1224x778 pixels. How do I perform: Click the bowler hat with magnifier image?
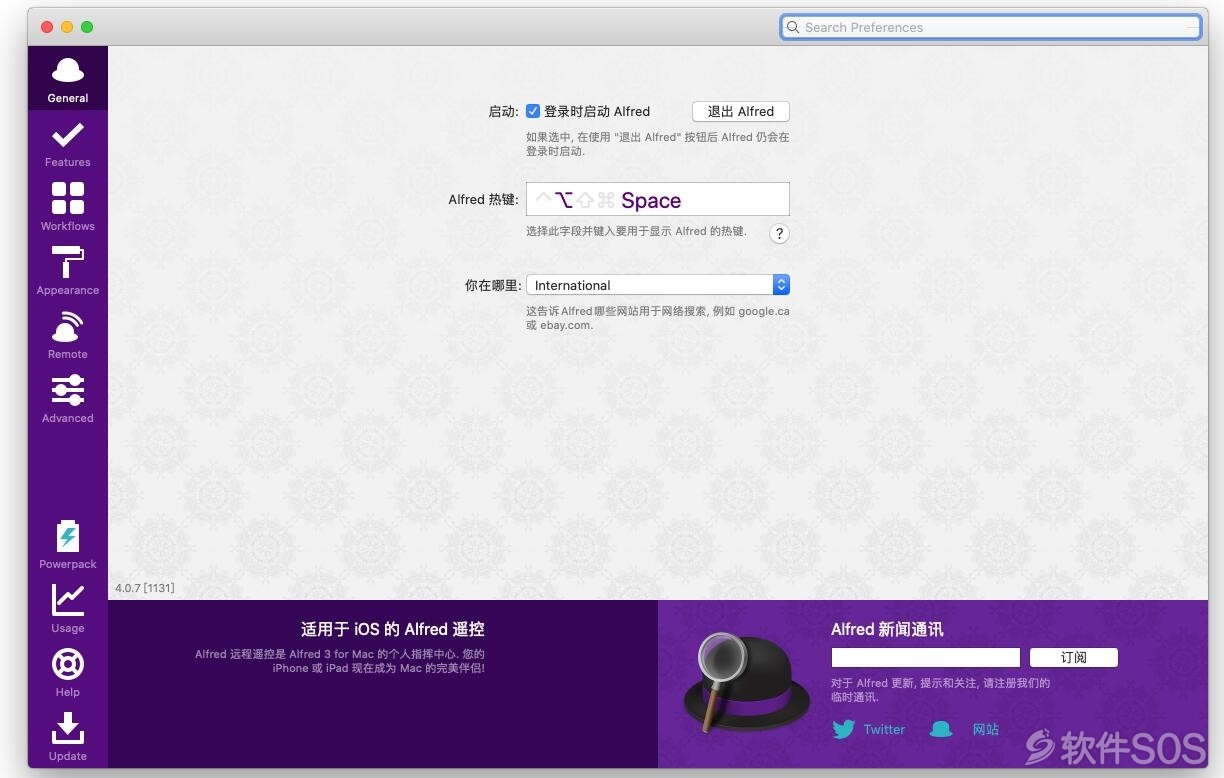746,683
